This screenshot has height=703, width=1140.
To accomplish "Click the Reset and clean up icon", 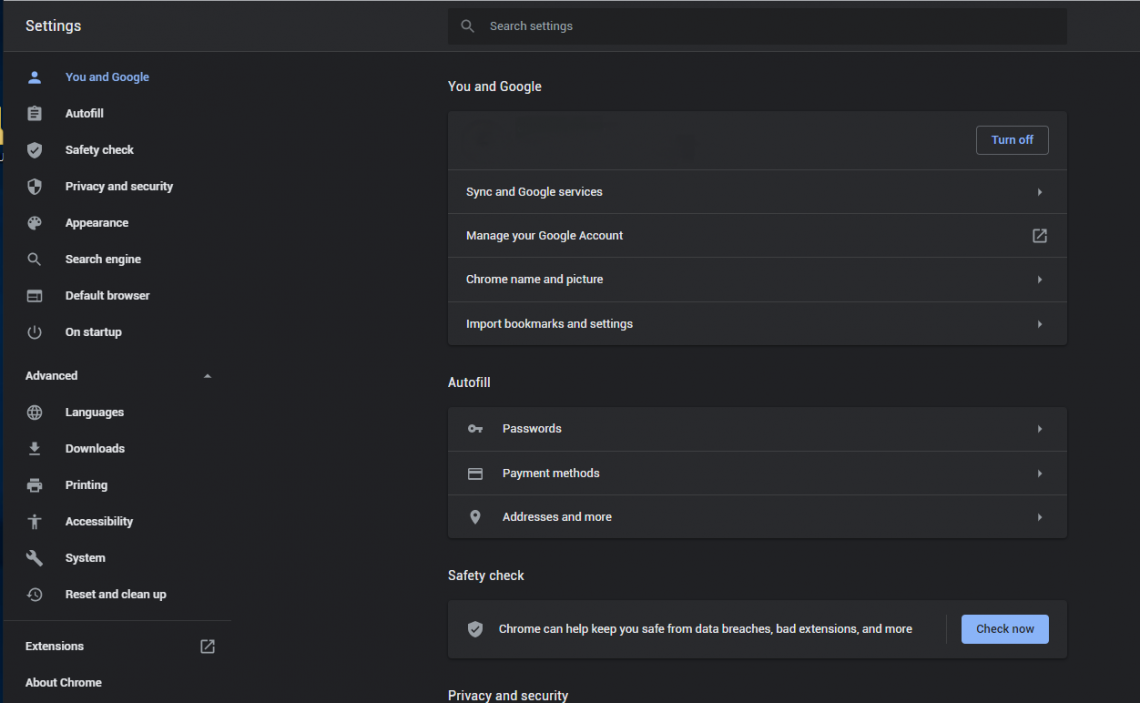I will click(x=35, y=594).
